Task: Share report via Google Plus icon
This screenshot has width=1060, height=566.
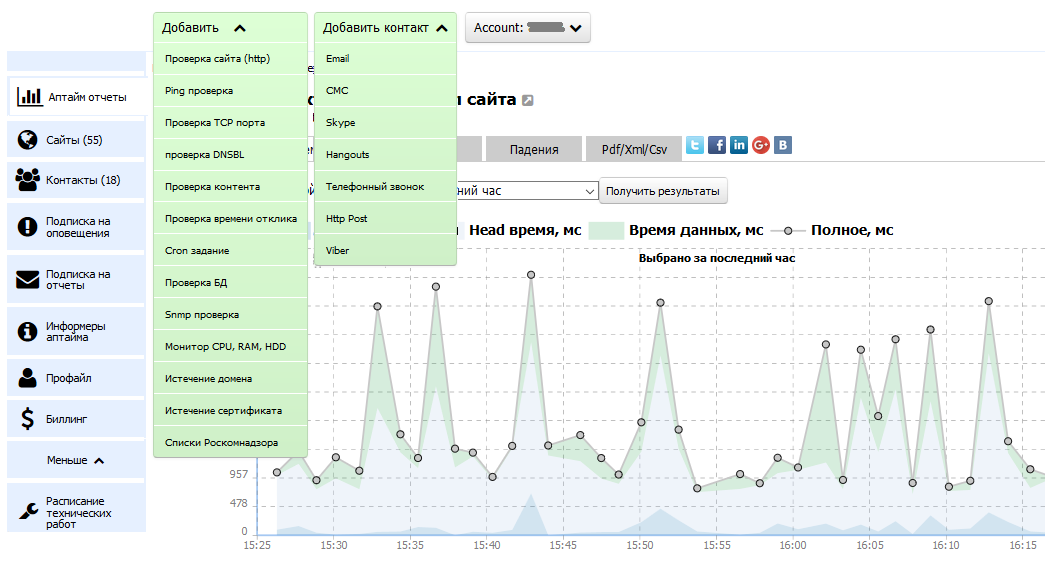Action: pyautogui.click(x=761, y=145)
